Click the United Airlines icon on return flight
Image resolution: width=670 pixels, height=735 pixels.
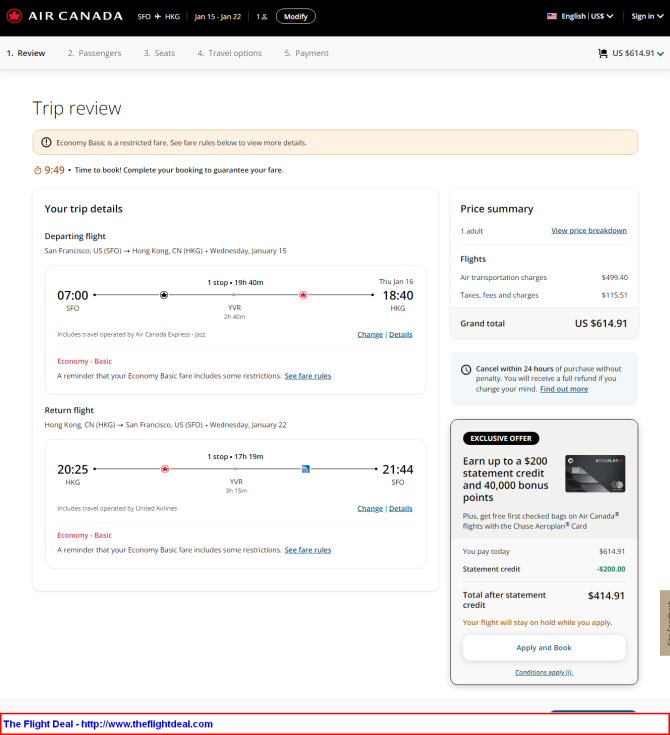coord(306,469)
